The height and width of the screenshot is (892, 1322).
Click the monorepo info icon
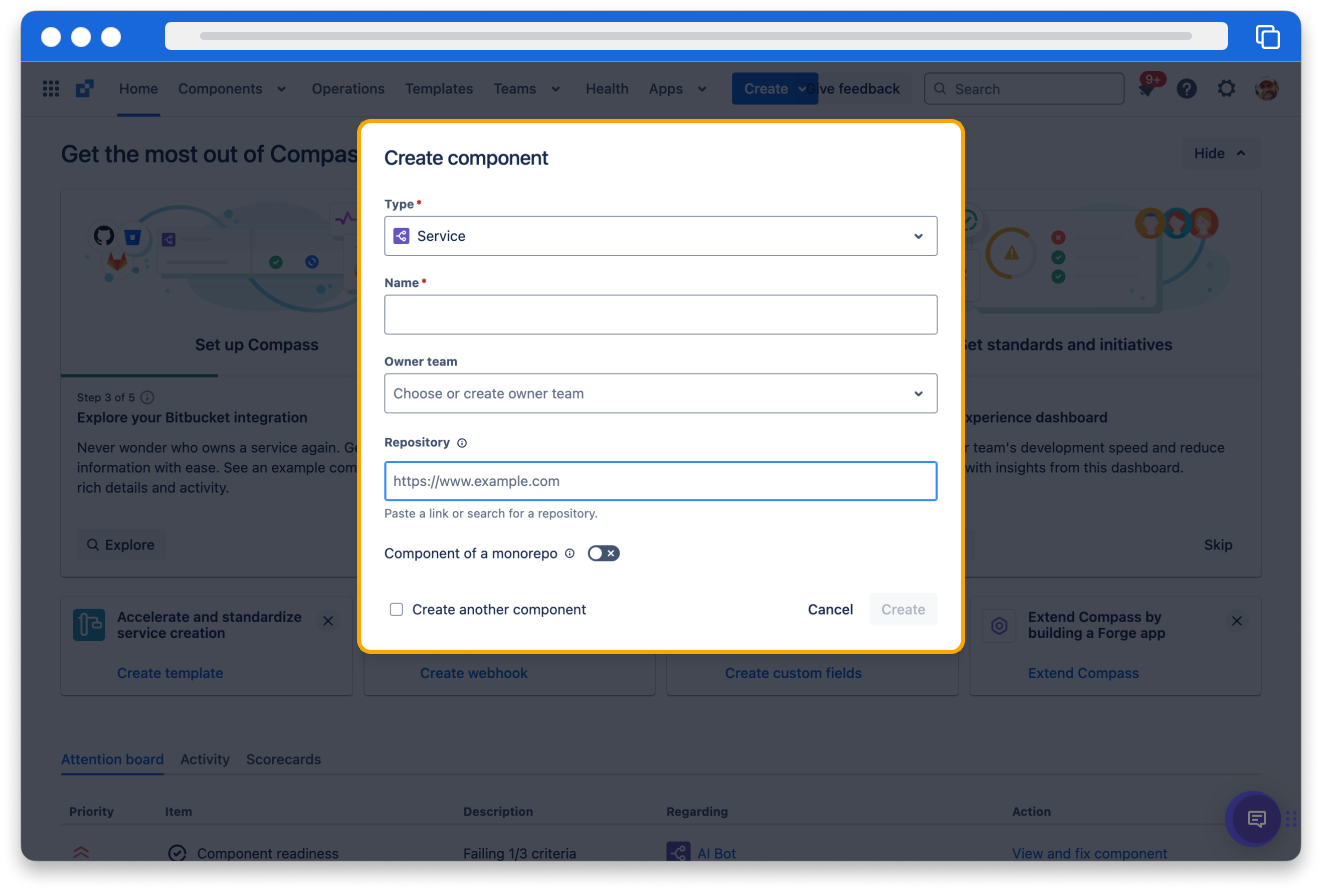pyautogui.click(x=570, y=553)
